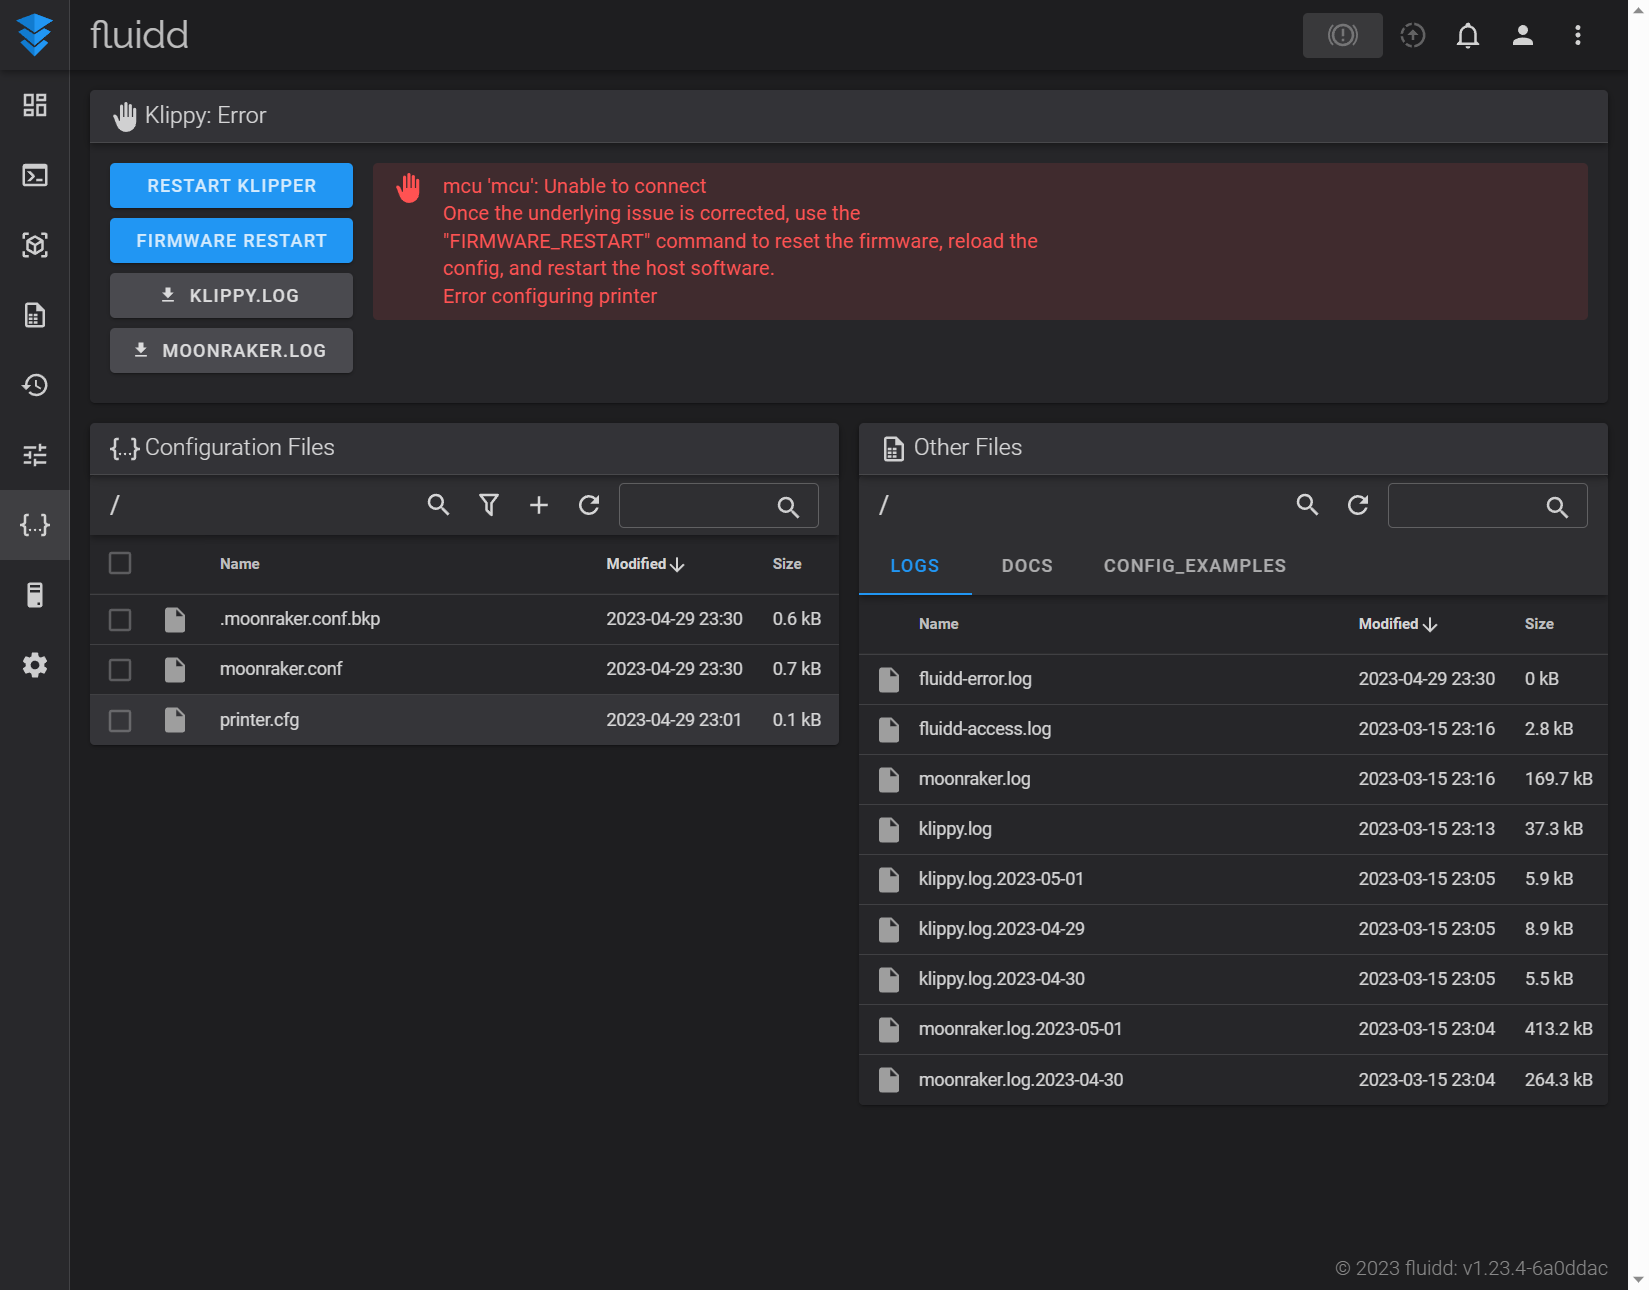Screen dimensions: 1649x1290
Task: Click the fluidd logo icon
Action: coord(35,35)
